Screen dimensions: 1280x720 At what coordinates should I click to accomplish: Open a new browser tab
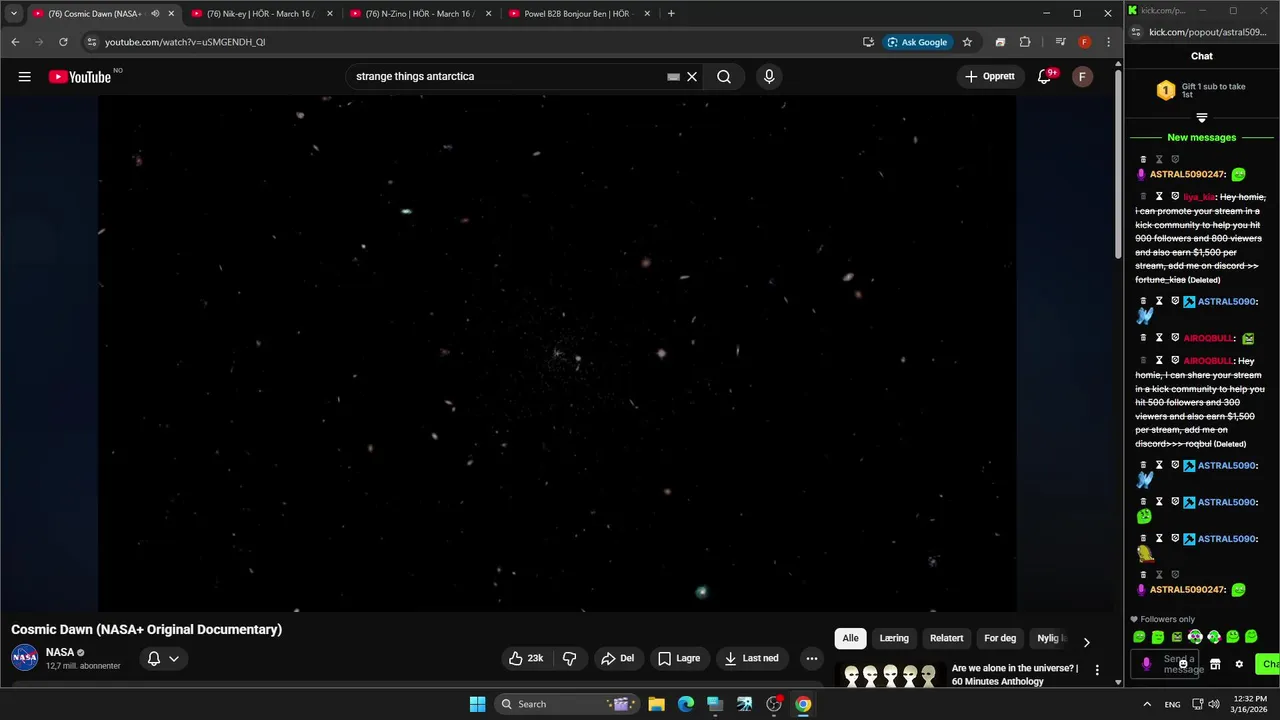[x=671, y=14]
